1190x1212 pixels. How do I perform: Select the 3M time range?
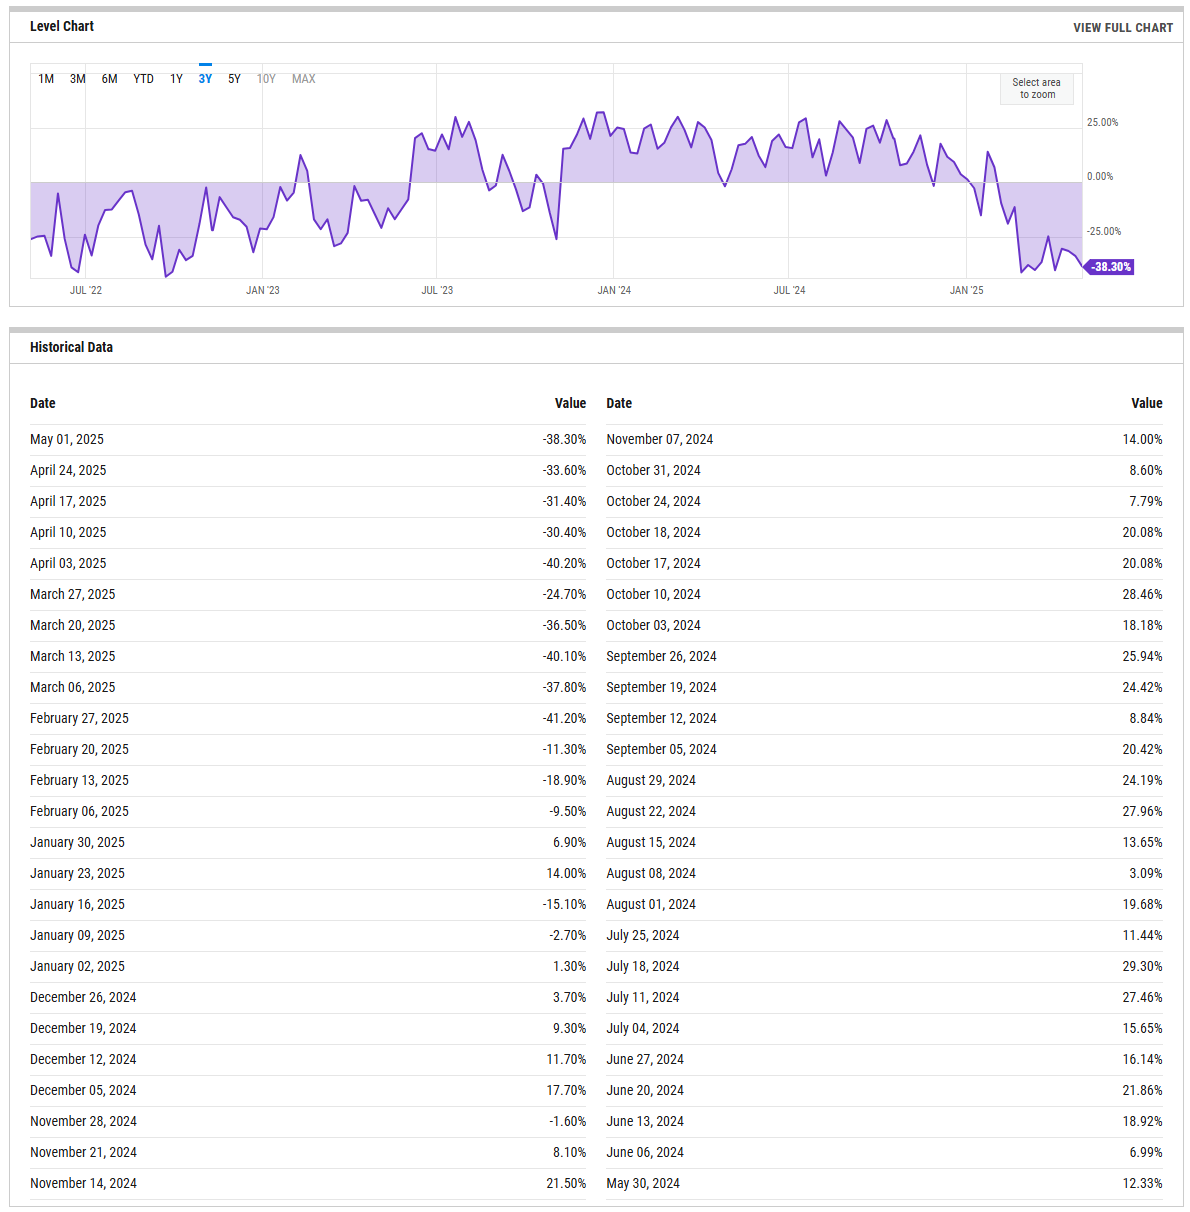(x=78, y=79)
